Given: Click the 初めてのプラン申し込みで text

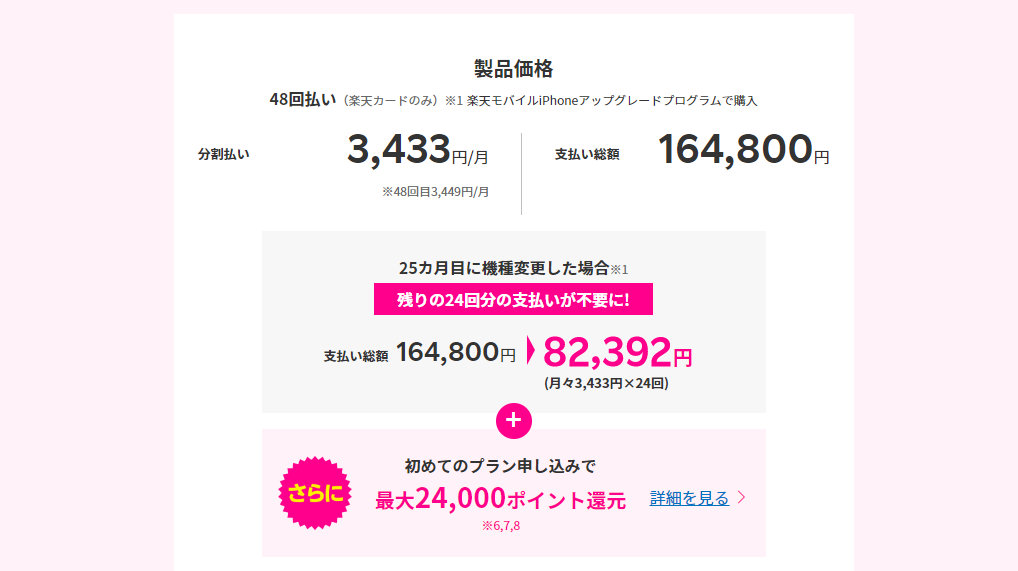Looking at the screenshot, I should (x=500, y=466).
